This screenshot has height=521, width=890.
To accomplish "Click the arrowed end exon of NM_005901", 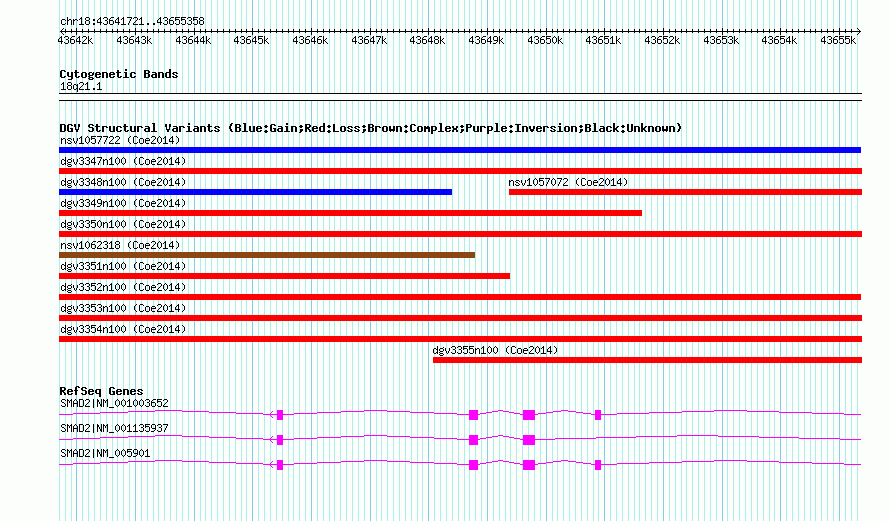I will pyautogui.click(x=279, y=465).
